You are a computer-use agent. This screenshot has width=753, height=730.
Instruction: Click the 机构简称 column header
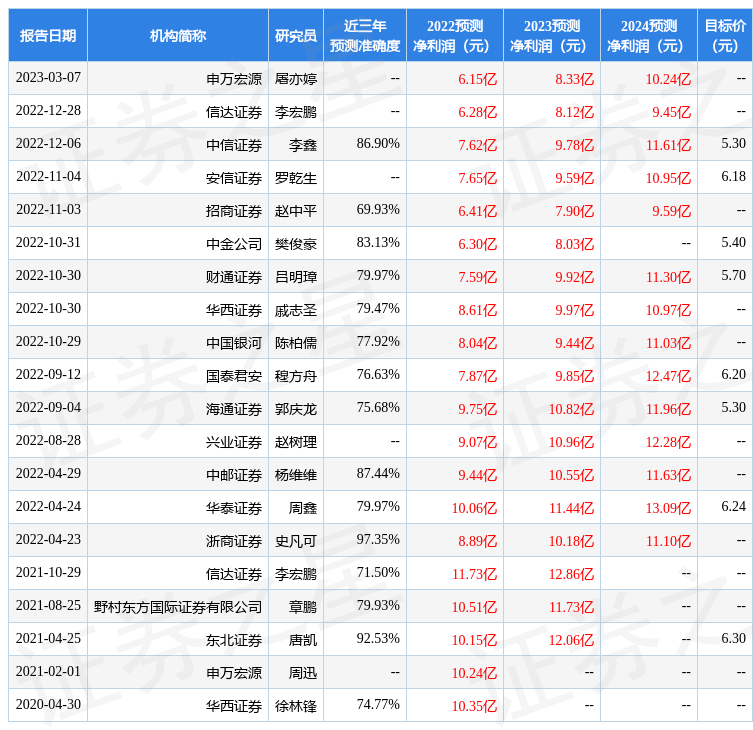tap(178, 36)
